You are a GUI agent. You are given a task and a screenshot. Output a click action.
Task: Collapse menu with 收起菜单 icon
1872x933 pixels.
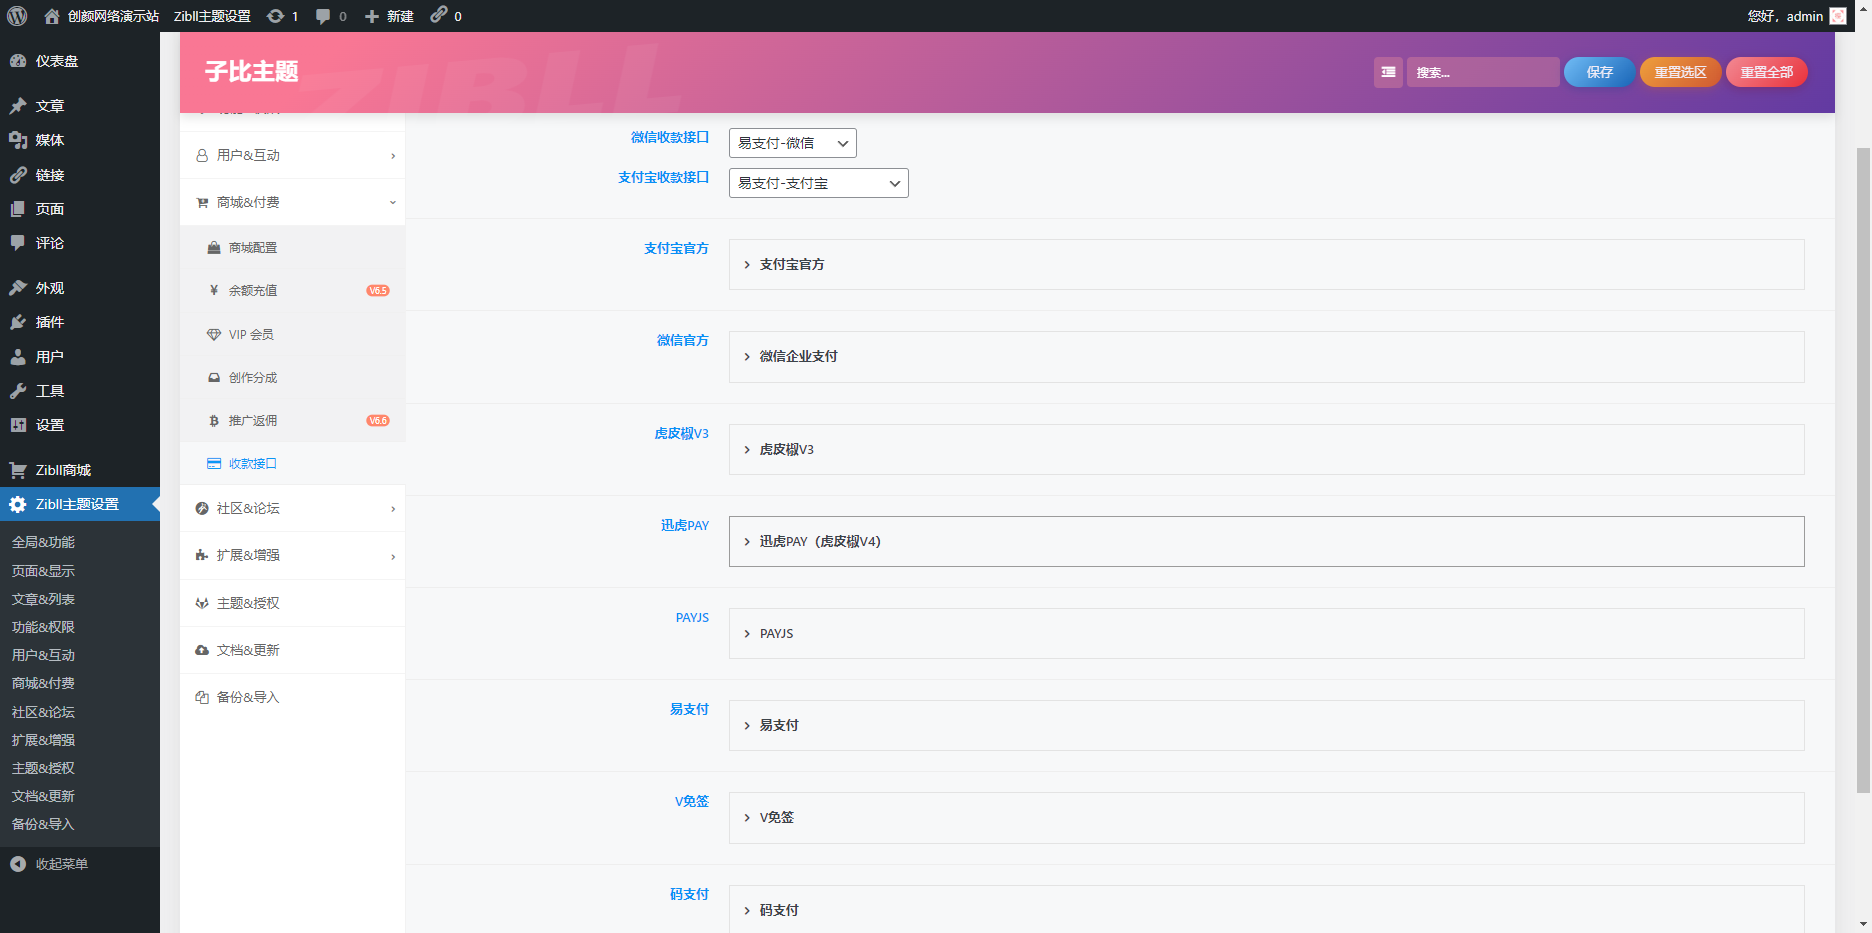(x=18, y=864)
